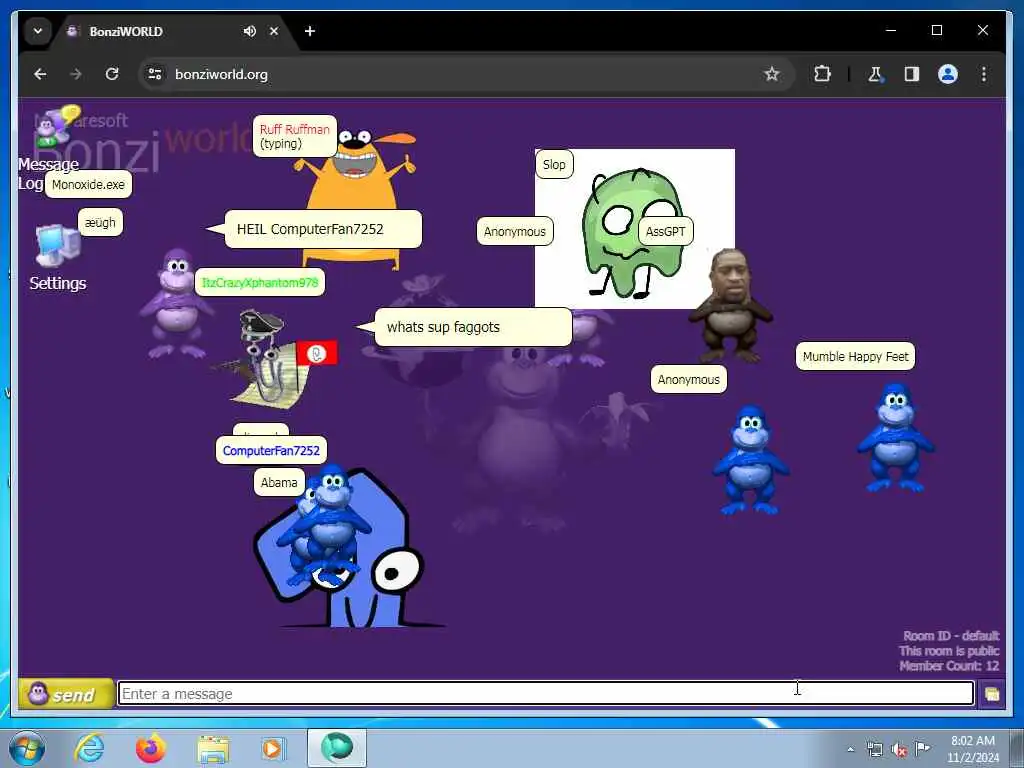Click the blue Bonzi under Anonymous tag
Screen dimensions: 1024x768
coord(751,460)
